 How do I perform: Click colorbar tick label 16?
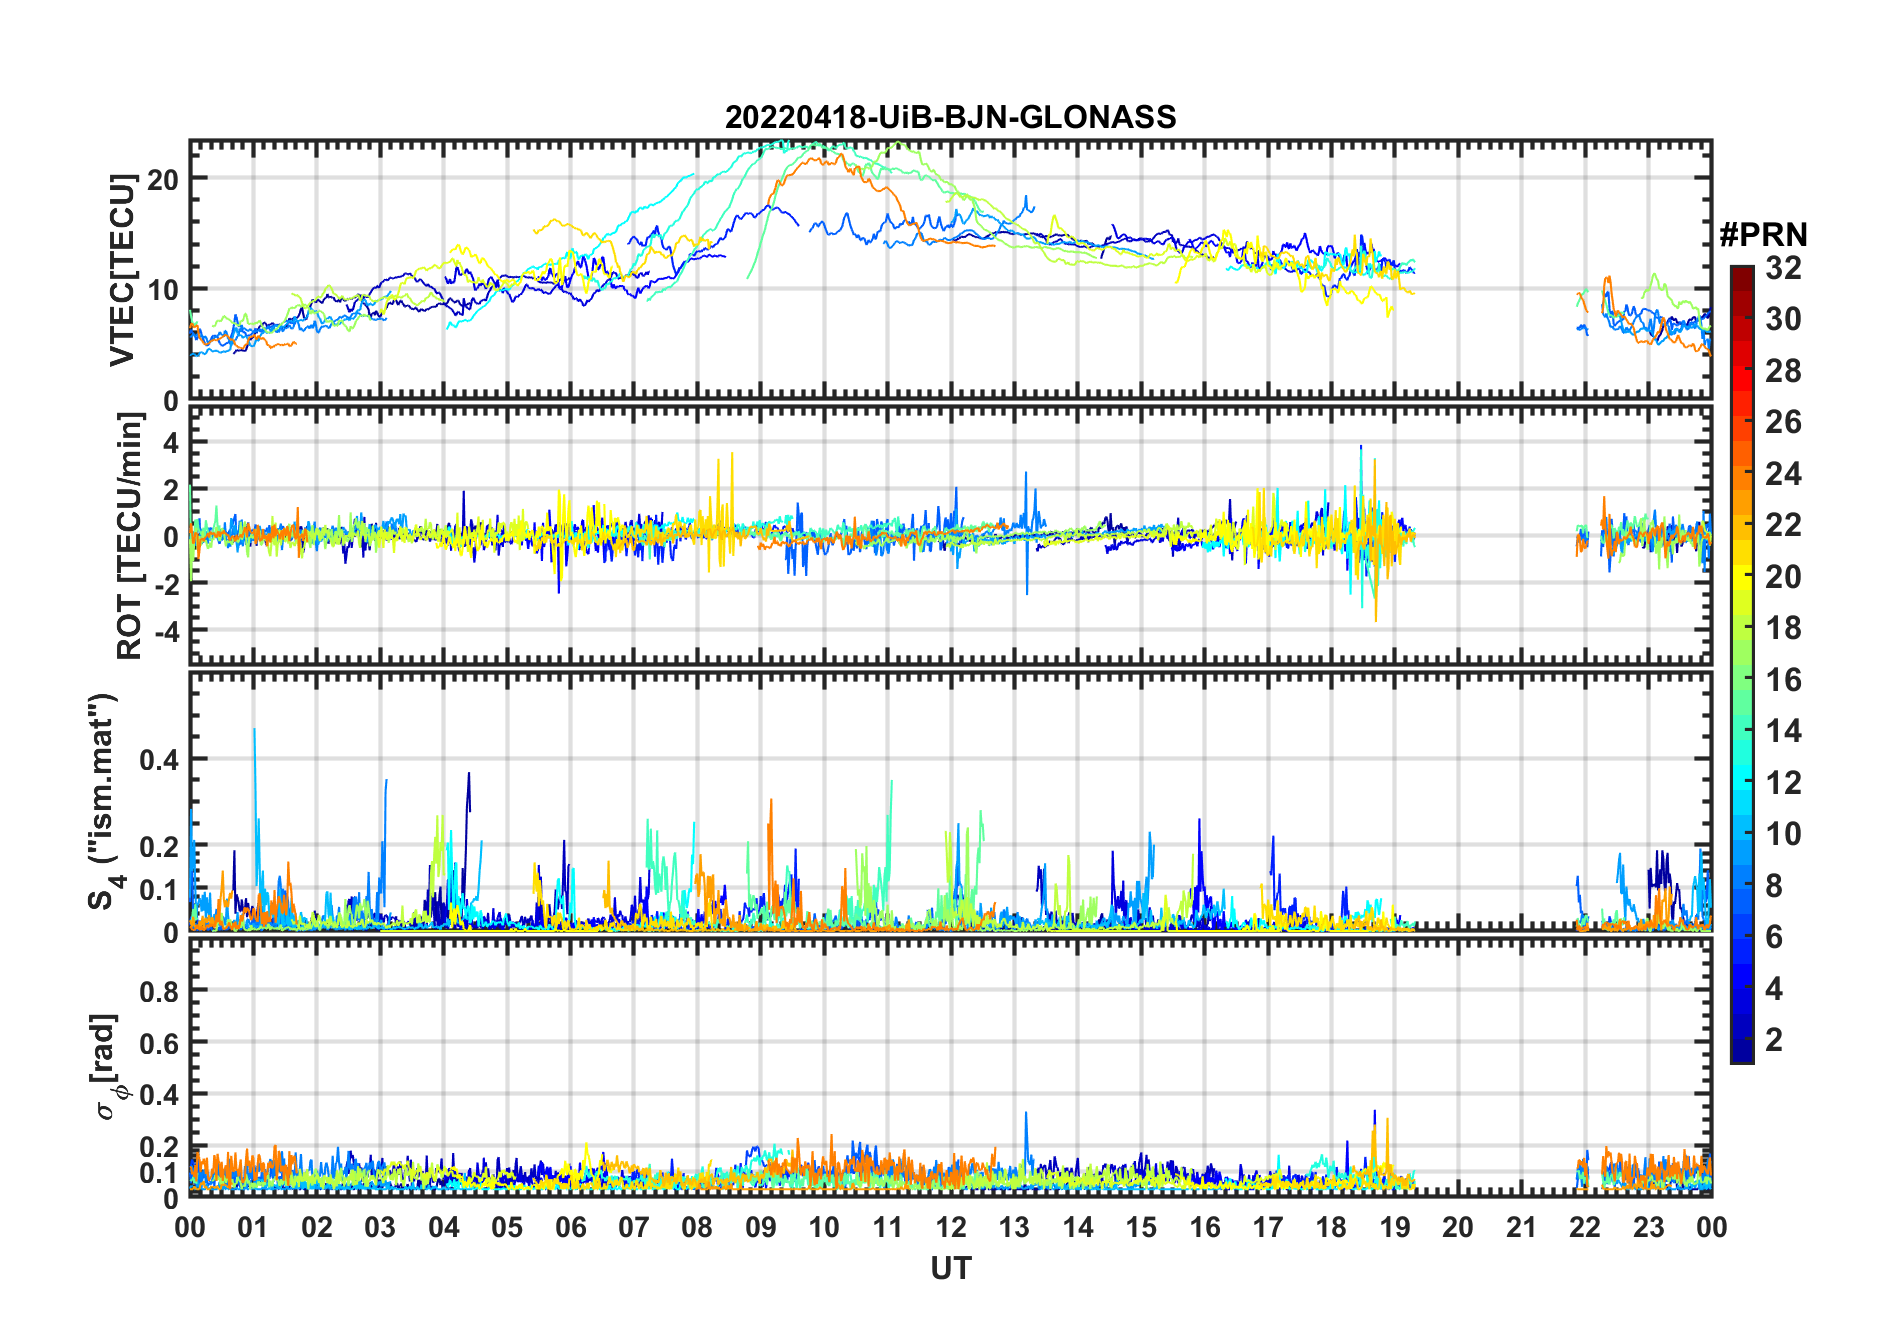[x=1784, y=680]
